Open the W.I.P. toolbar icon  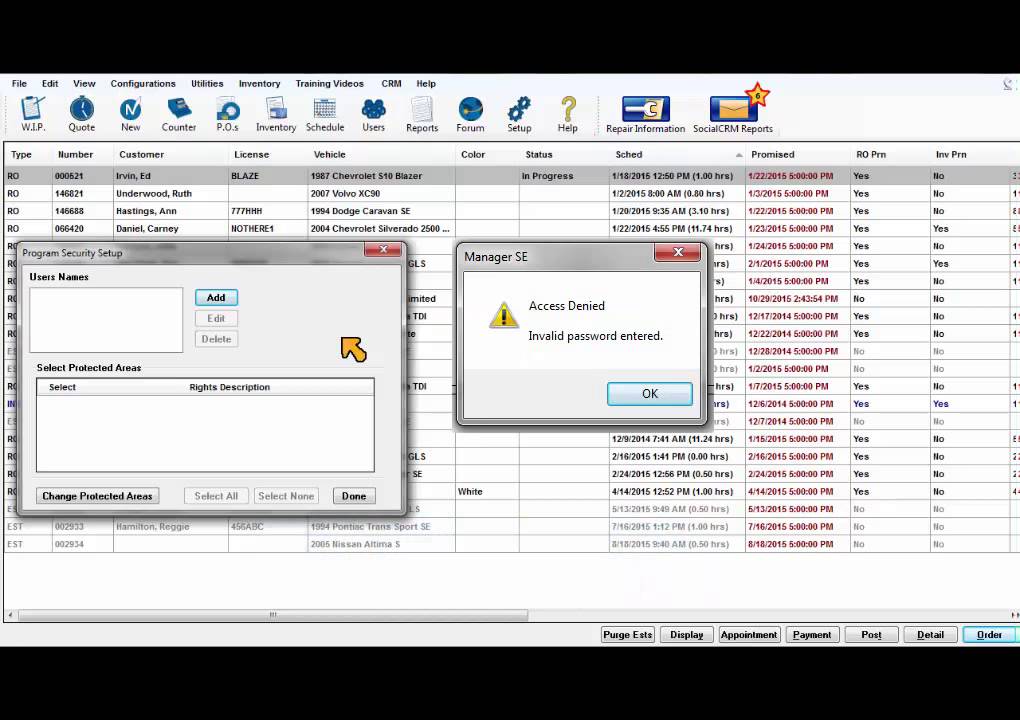(x=33, y=113)
